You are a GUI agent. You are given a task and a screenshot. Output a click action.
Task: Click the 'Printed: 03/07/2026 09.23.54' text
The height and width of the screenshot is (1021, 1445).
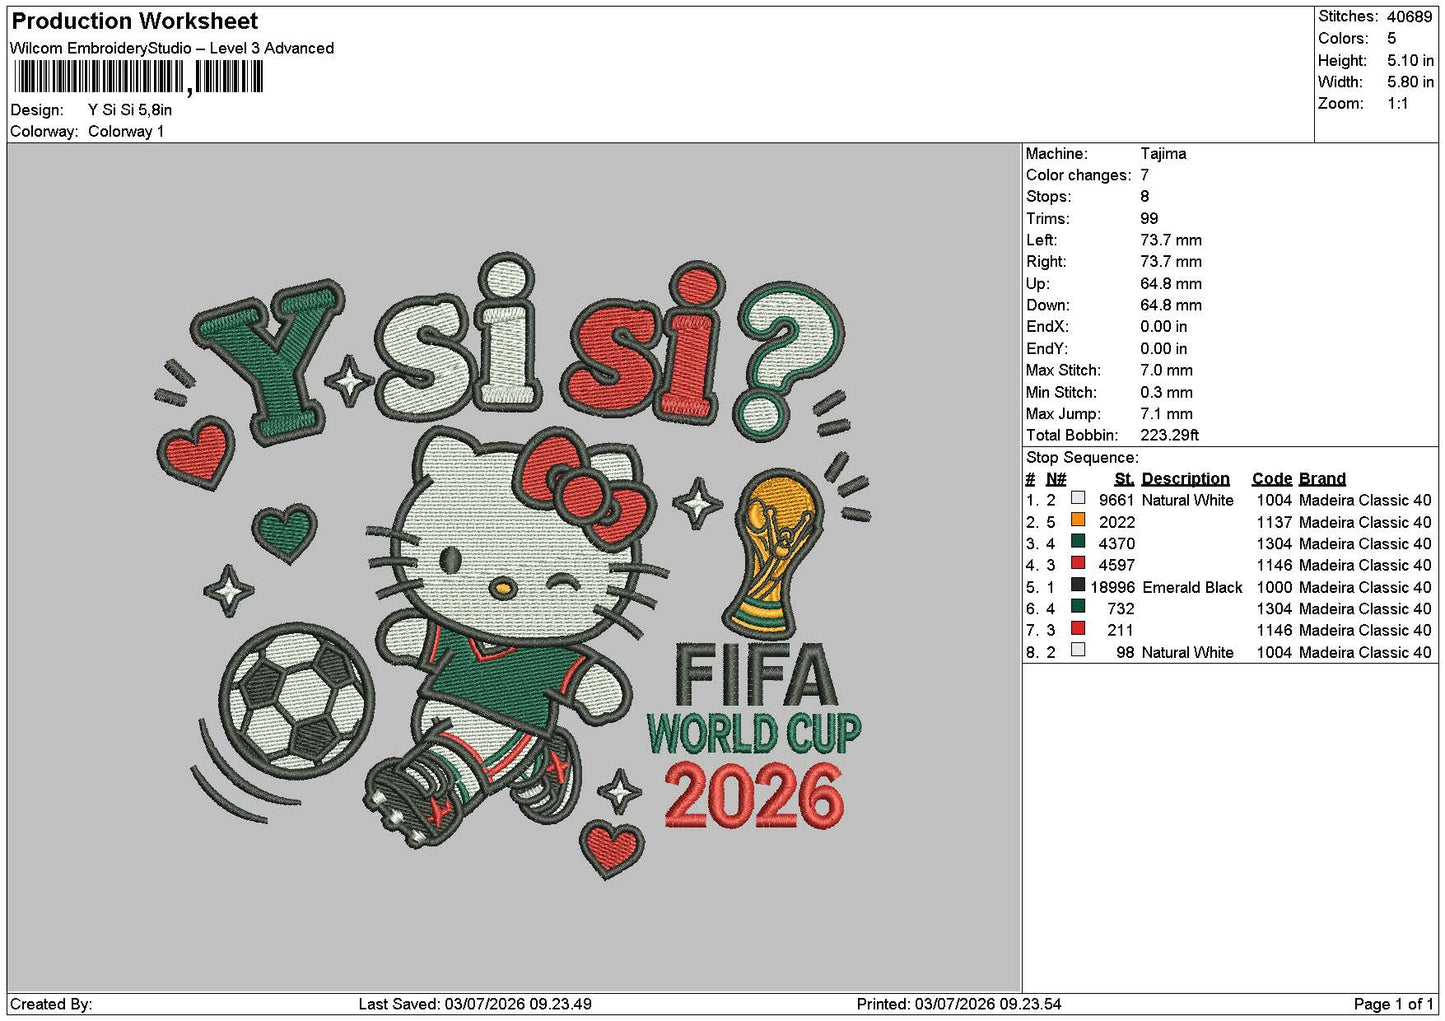coord(959,1004)
